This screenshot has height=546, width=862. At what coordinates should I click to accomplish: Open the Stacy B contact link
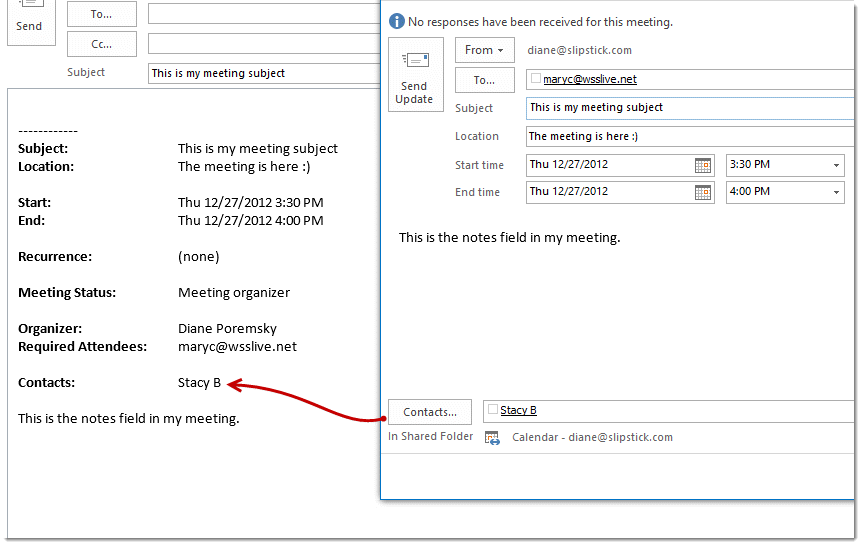point(518,410)
